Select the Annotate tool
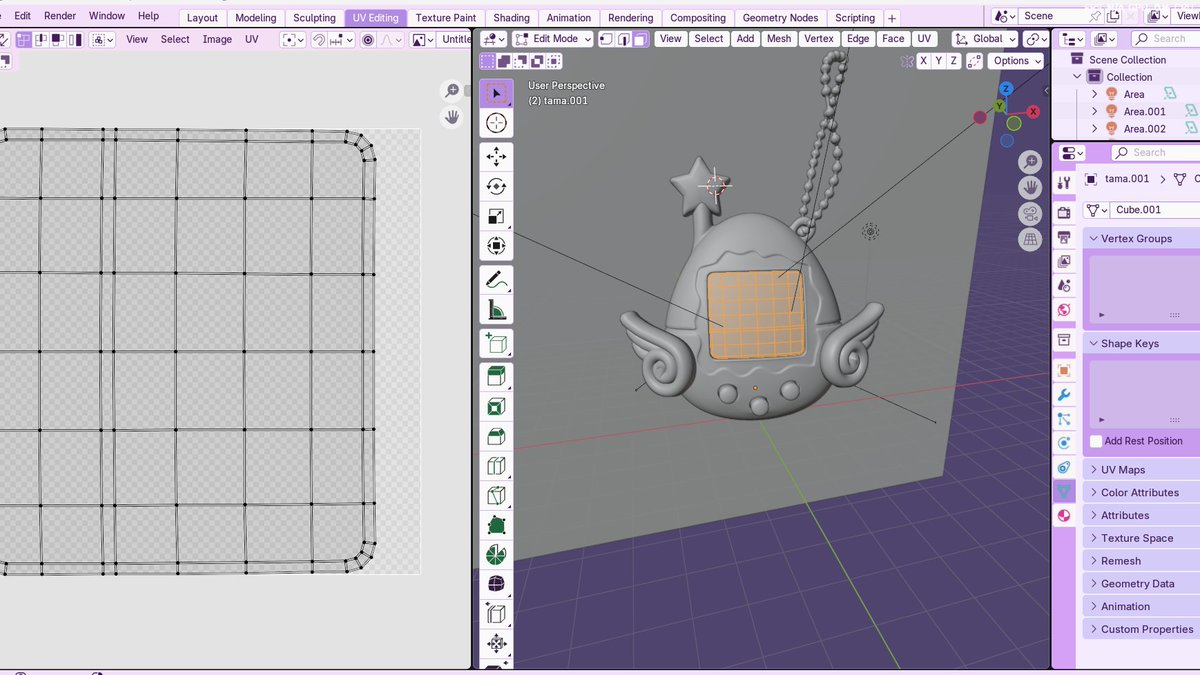The height and width of the screenshot is (675, 1200). 496,280
